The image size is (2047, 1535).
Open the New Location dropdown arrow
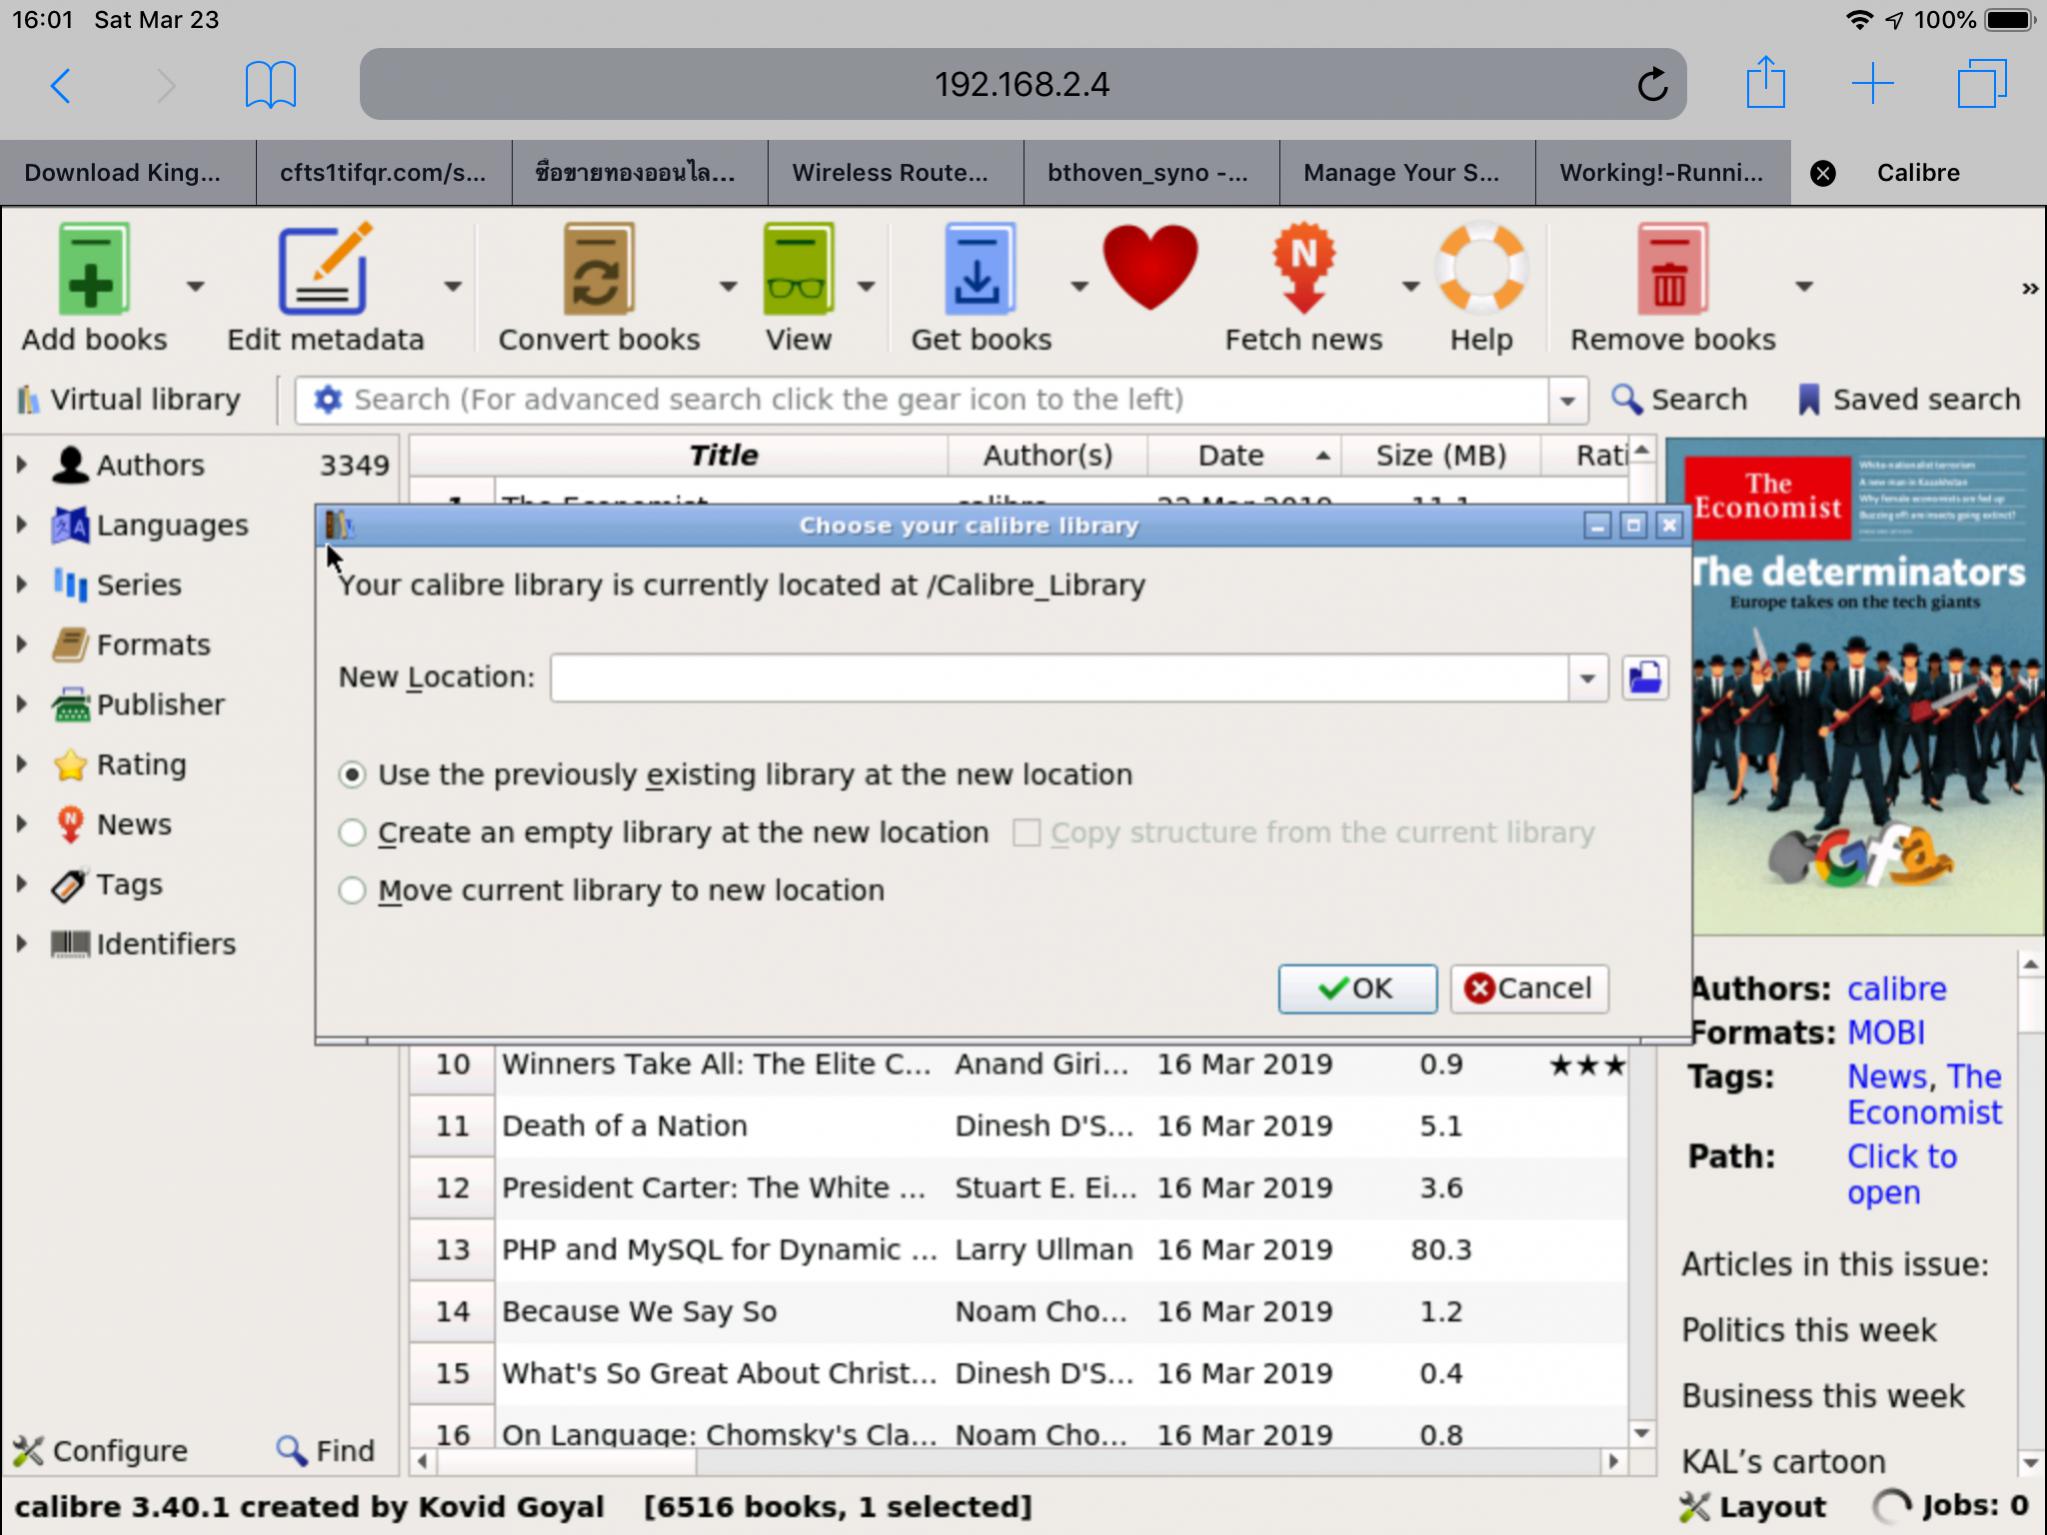click(1587, 678)
